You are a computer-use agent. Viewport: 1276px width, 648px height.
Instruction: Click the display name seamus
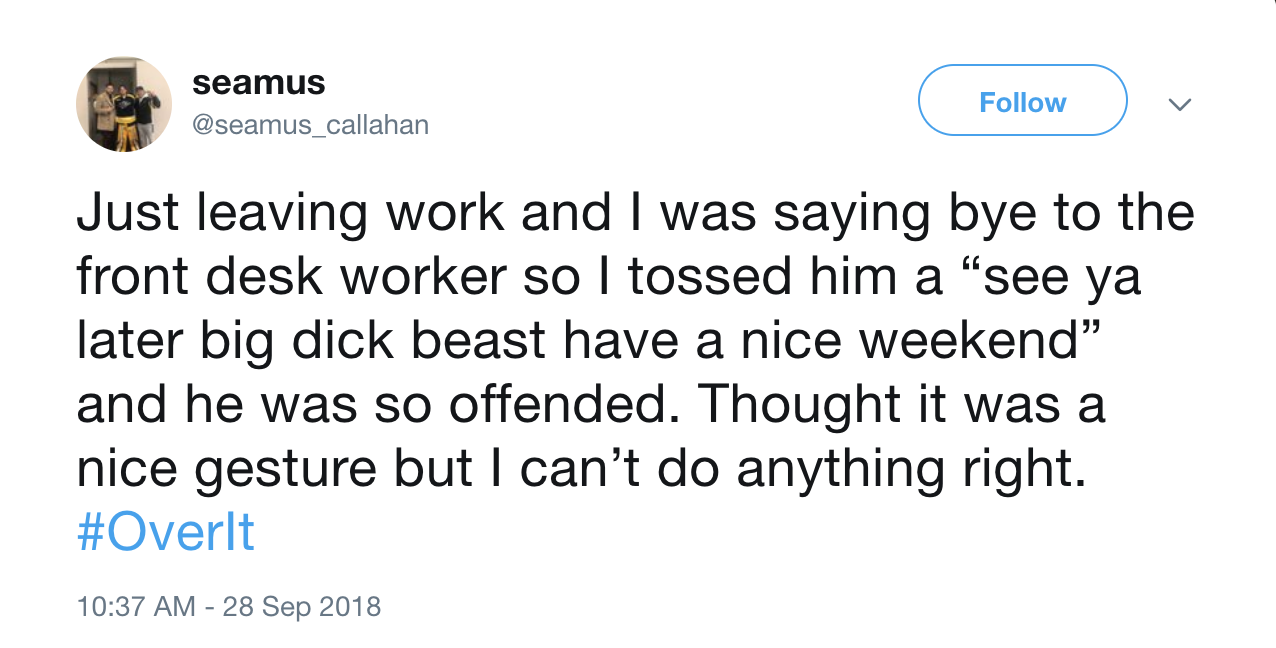click(x=259, y=82)
